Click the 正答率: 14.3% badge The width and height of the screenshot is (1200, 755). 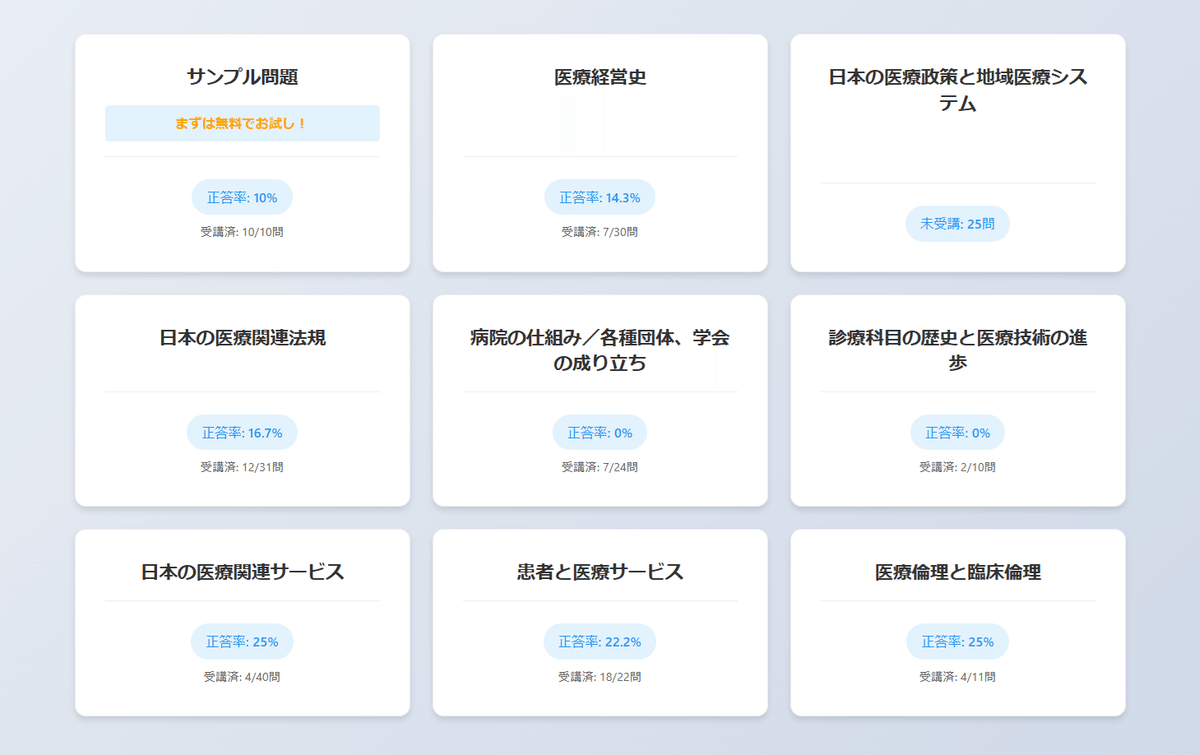(600, 197)
